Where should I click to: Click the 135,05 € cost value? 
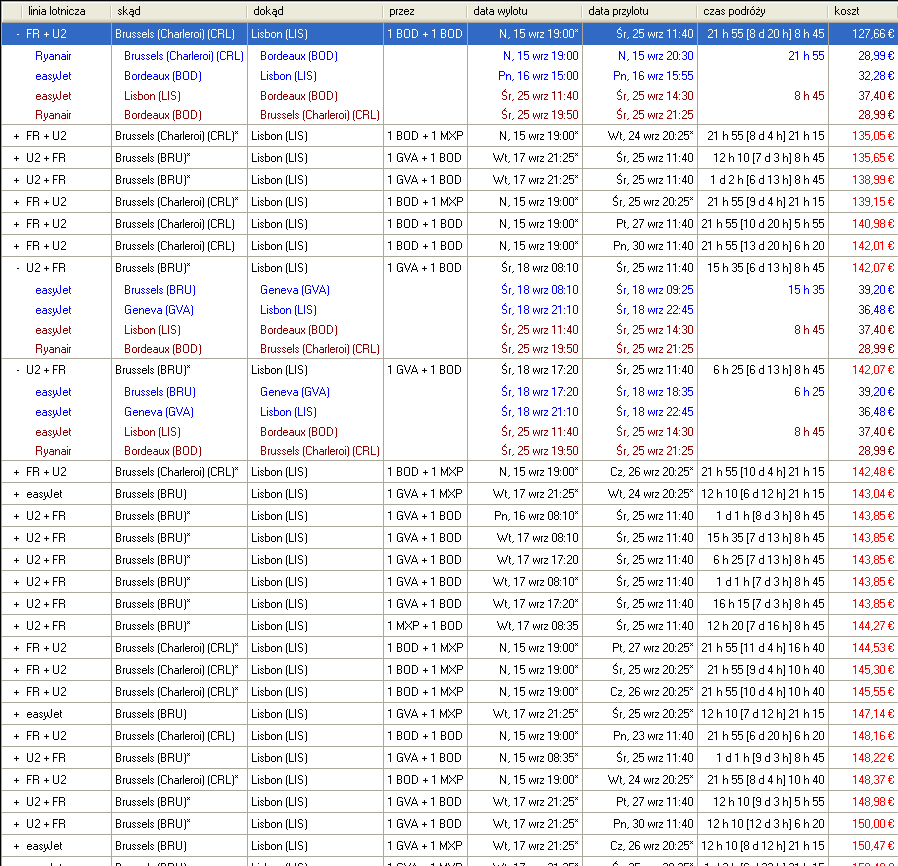coord(873,136)
